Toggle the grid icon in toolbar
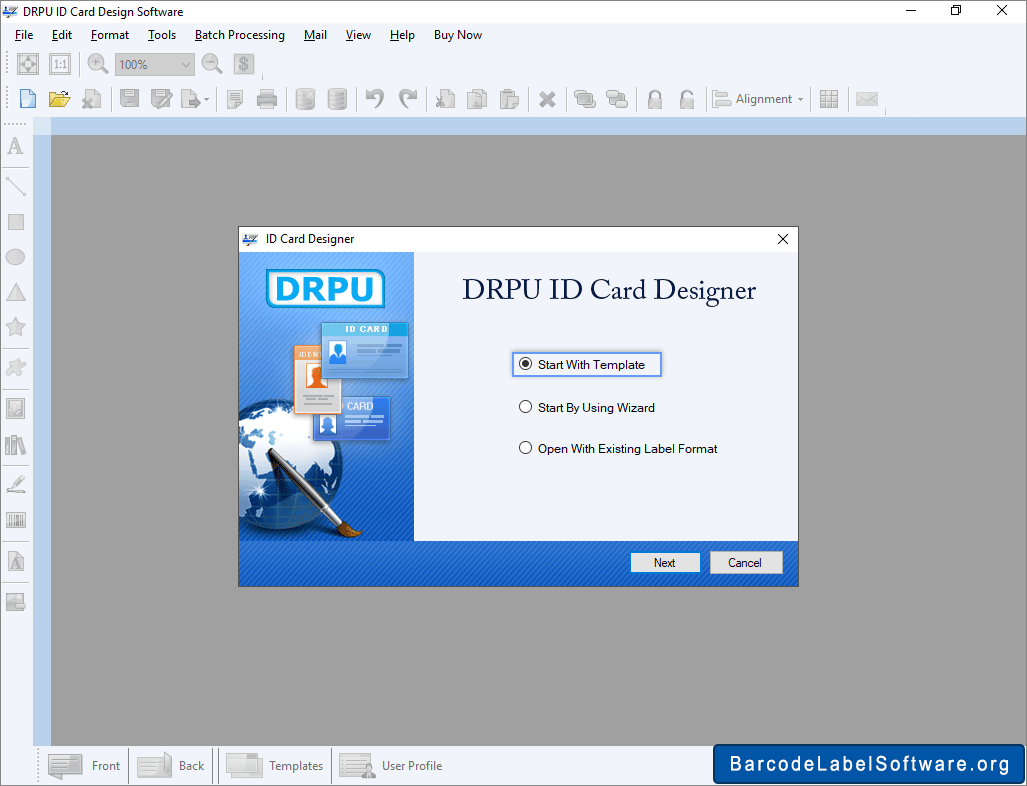The image size is (1027, 786). (x=829, y=99)
